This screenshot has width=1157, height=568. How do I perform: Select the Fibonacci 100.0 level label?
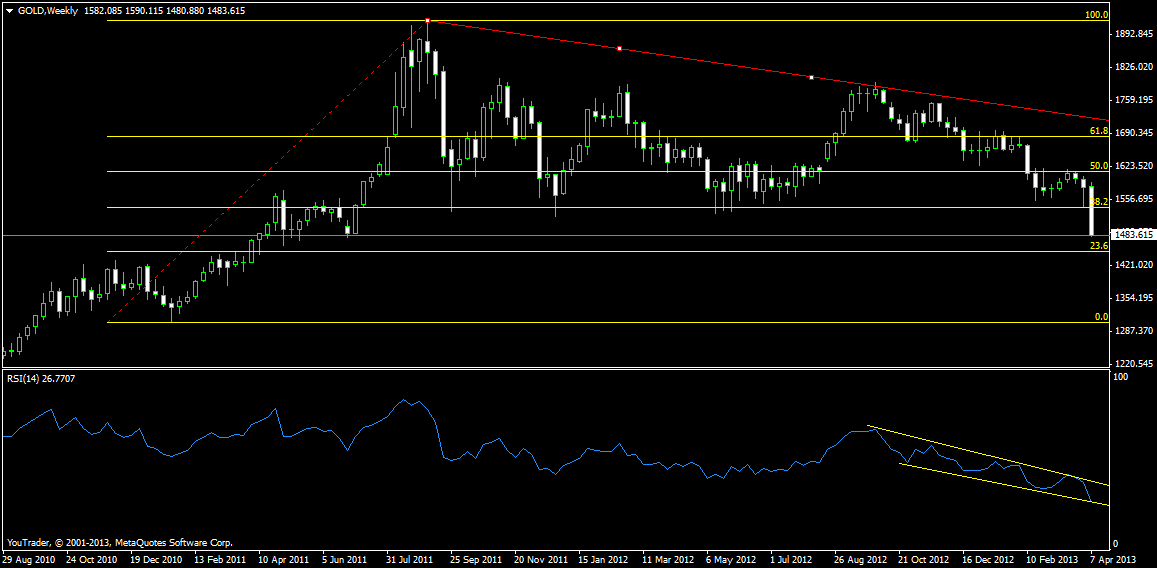click(1097, 15)
